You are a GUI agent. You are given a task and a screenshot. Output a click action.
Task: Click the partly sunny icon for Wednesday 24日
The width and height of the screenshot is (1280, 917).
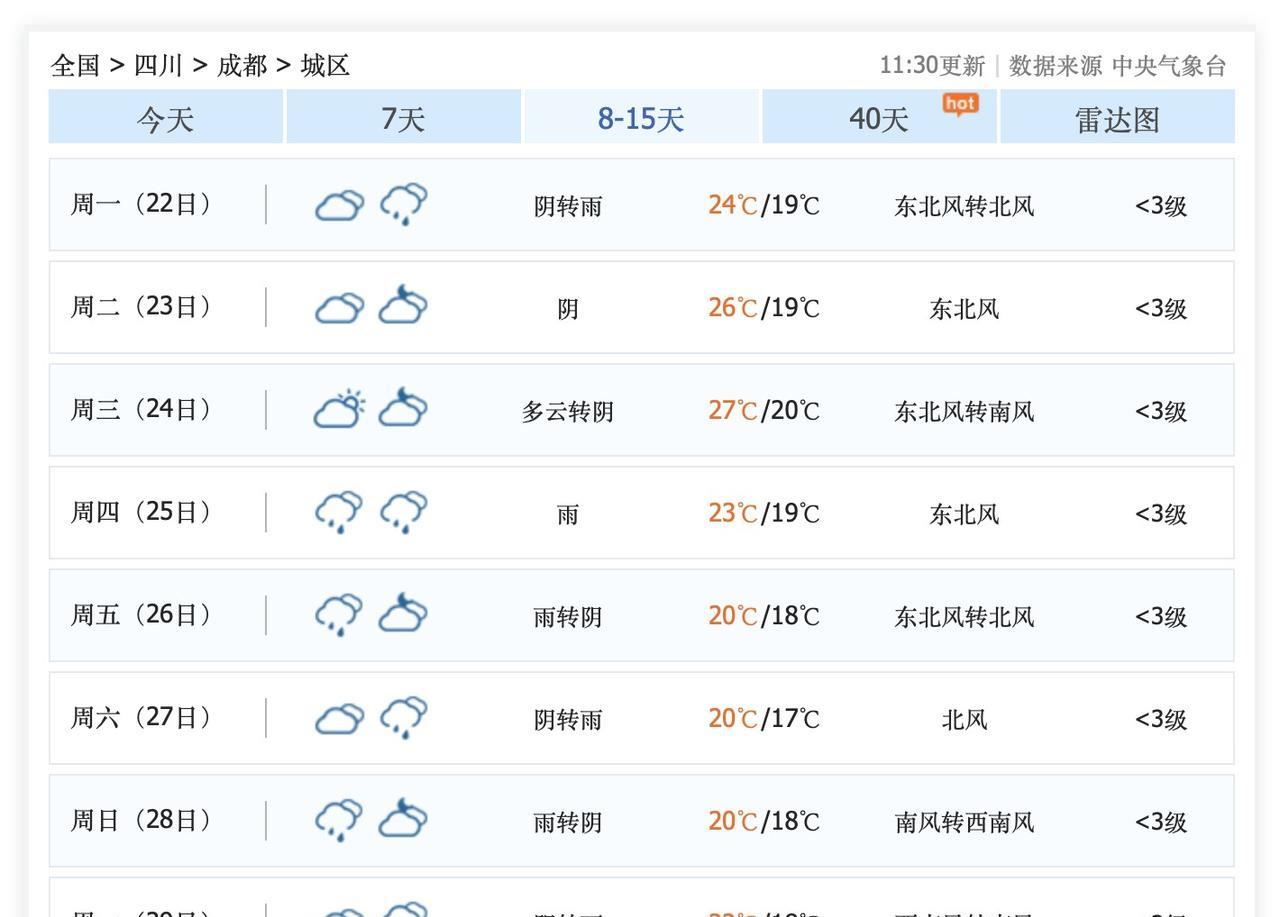pyautogui.click(x=339, y=409)
